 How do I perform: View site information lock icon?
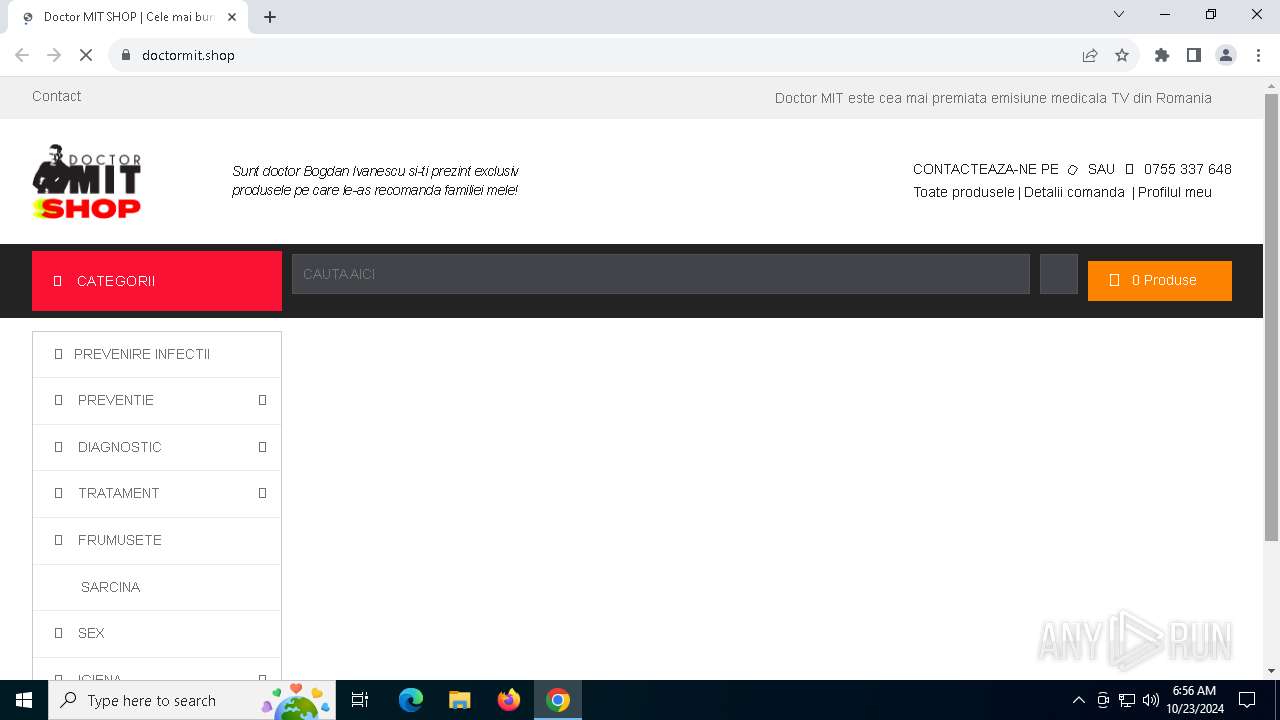click(126, 55)
